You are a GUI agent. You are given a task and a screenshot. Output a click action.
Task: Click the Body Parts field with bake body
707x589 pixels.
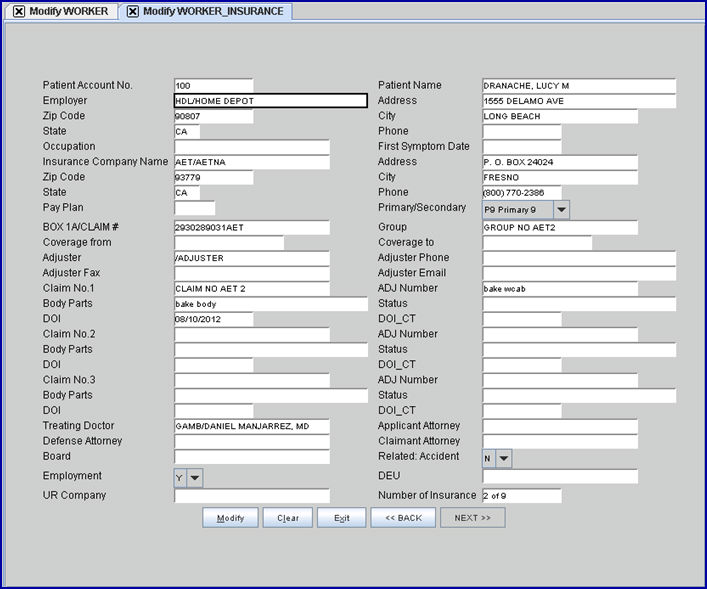click(x=271, y=304)
